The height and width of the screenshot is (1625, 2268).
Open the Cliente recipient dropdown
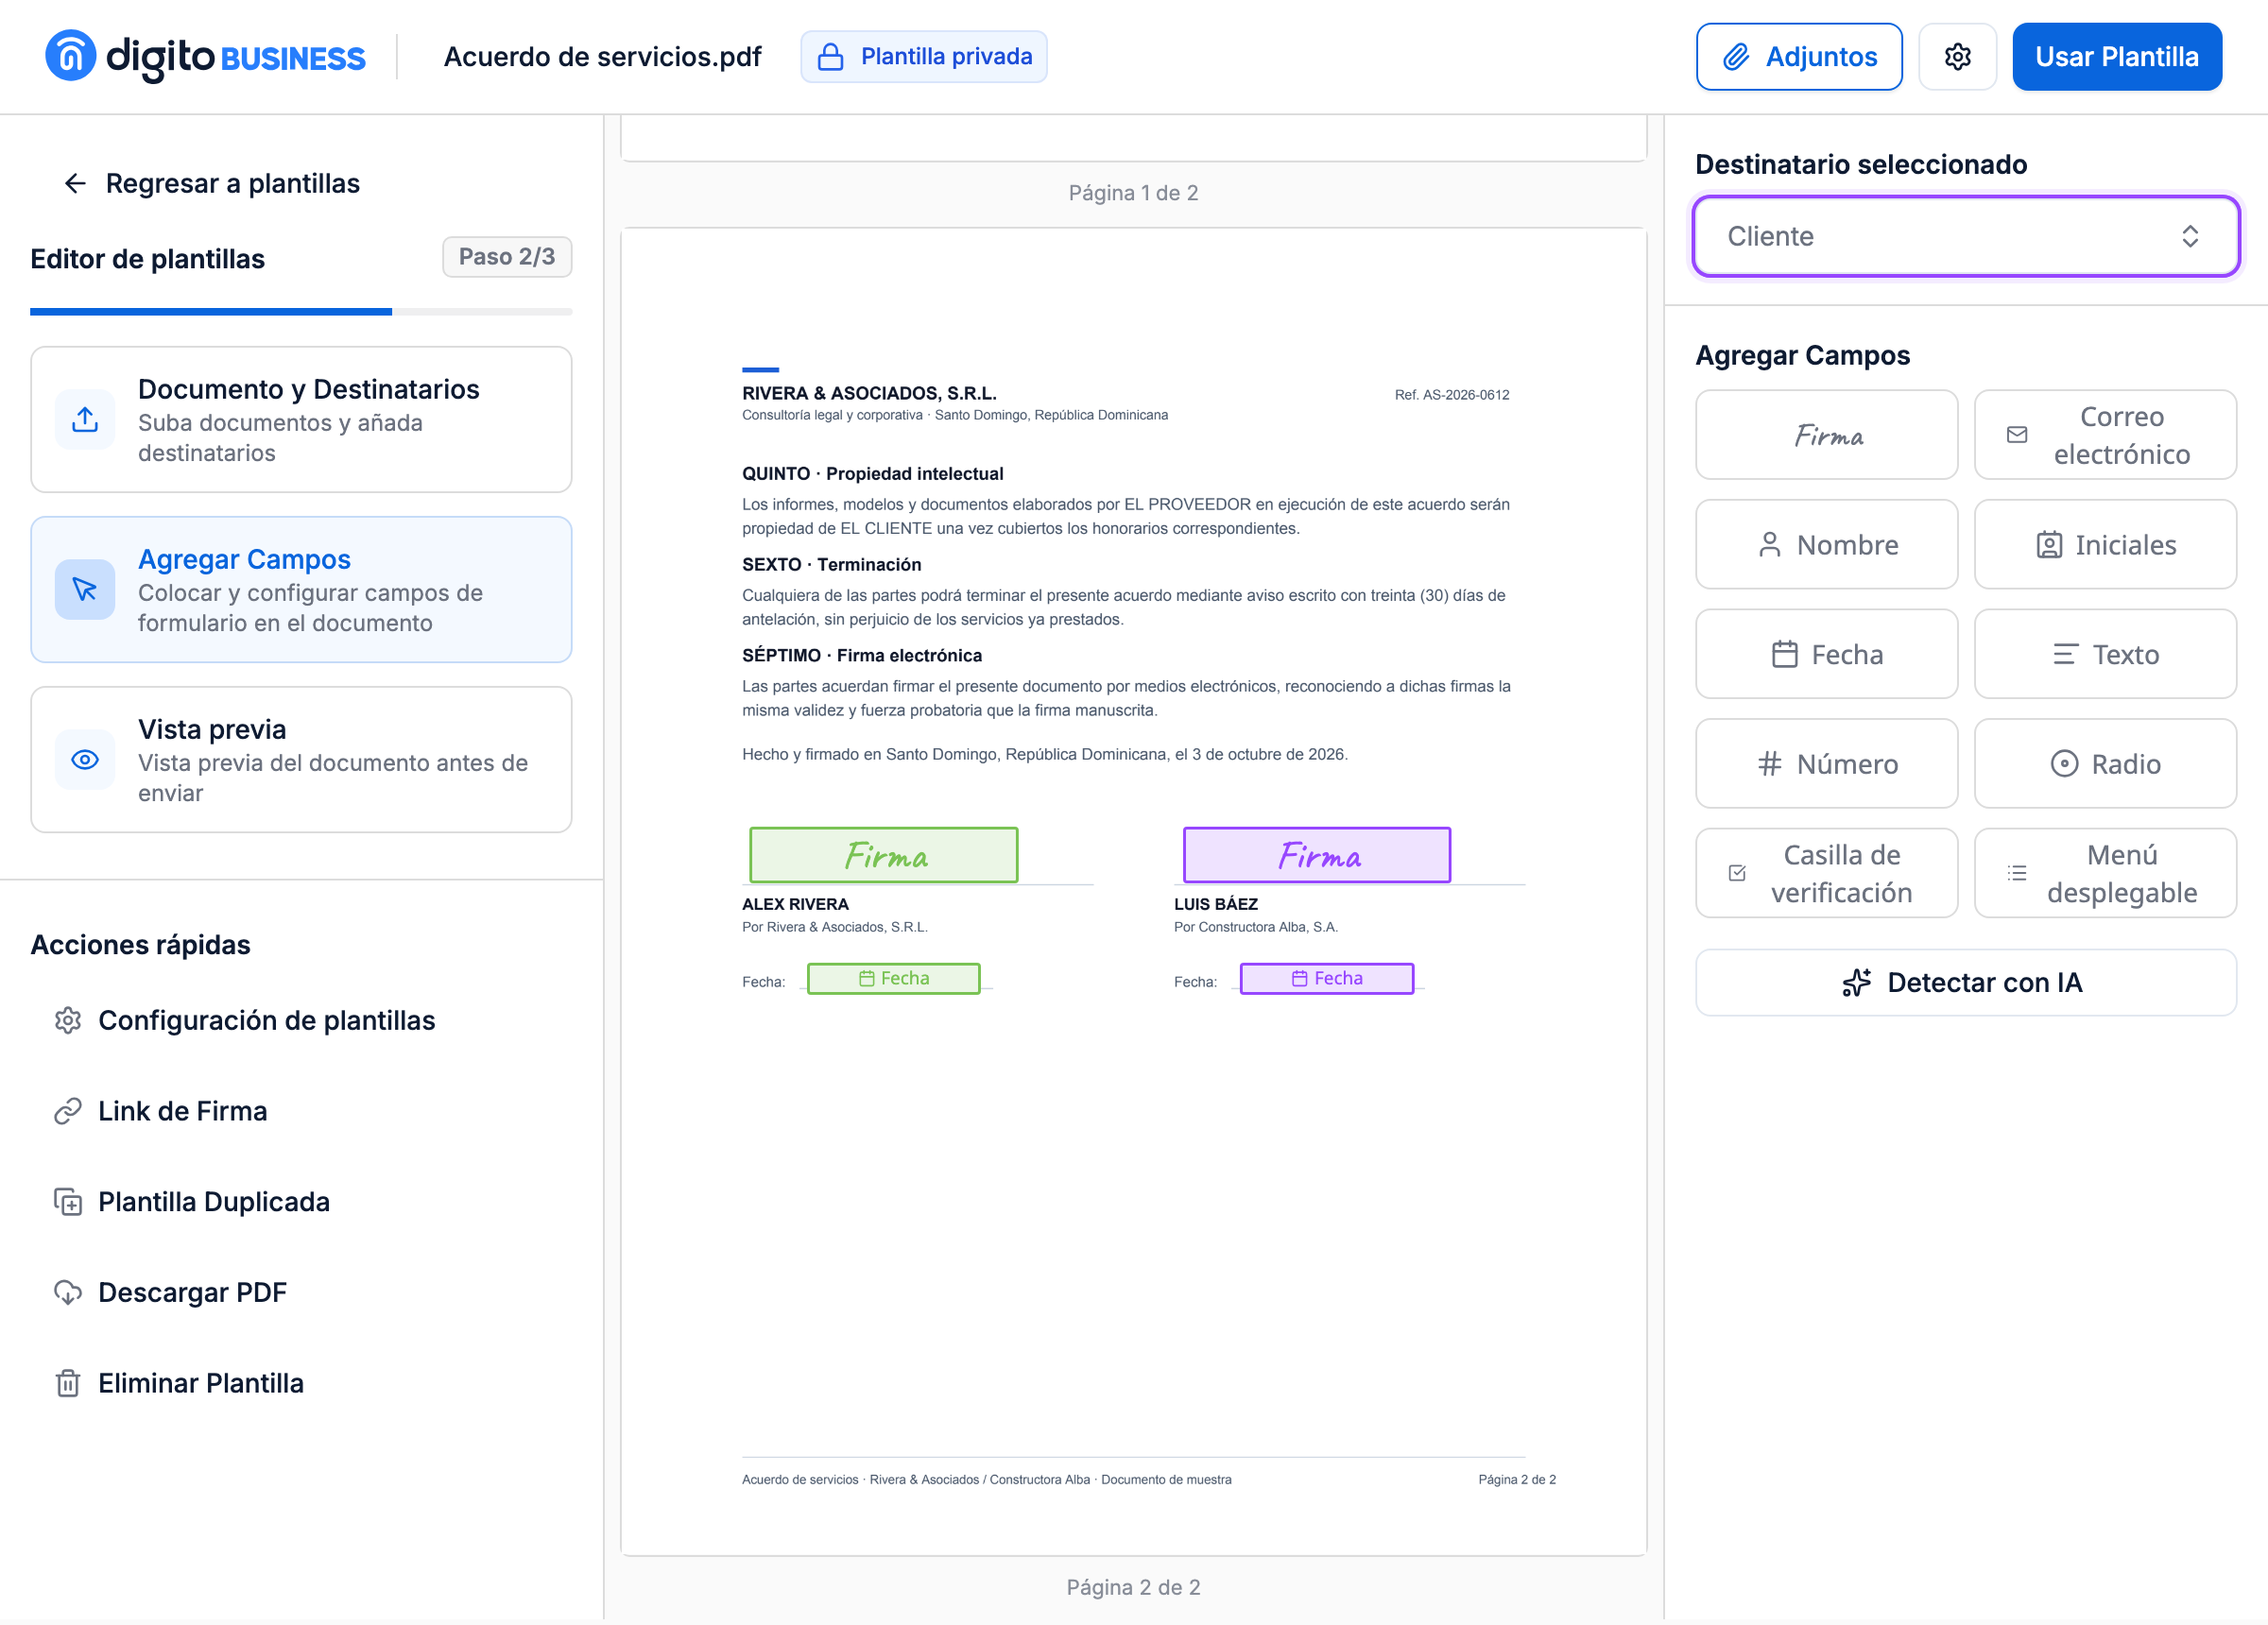[1965, 237]
